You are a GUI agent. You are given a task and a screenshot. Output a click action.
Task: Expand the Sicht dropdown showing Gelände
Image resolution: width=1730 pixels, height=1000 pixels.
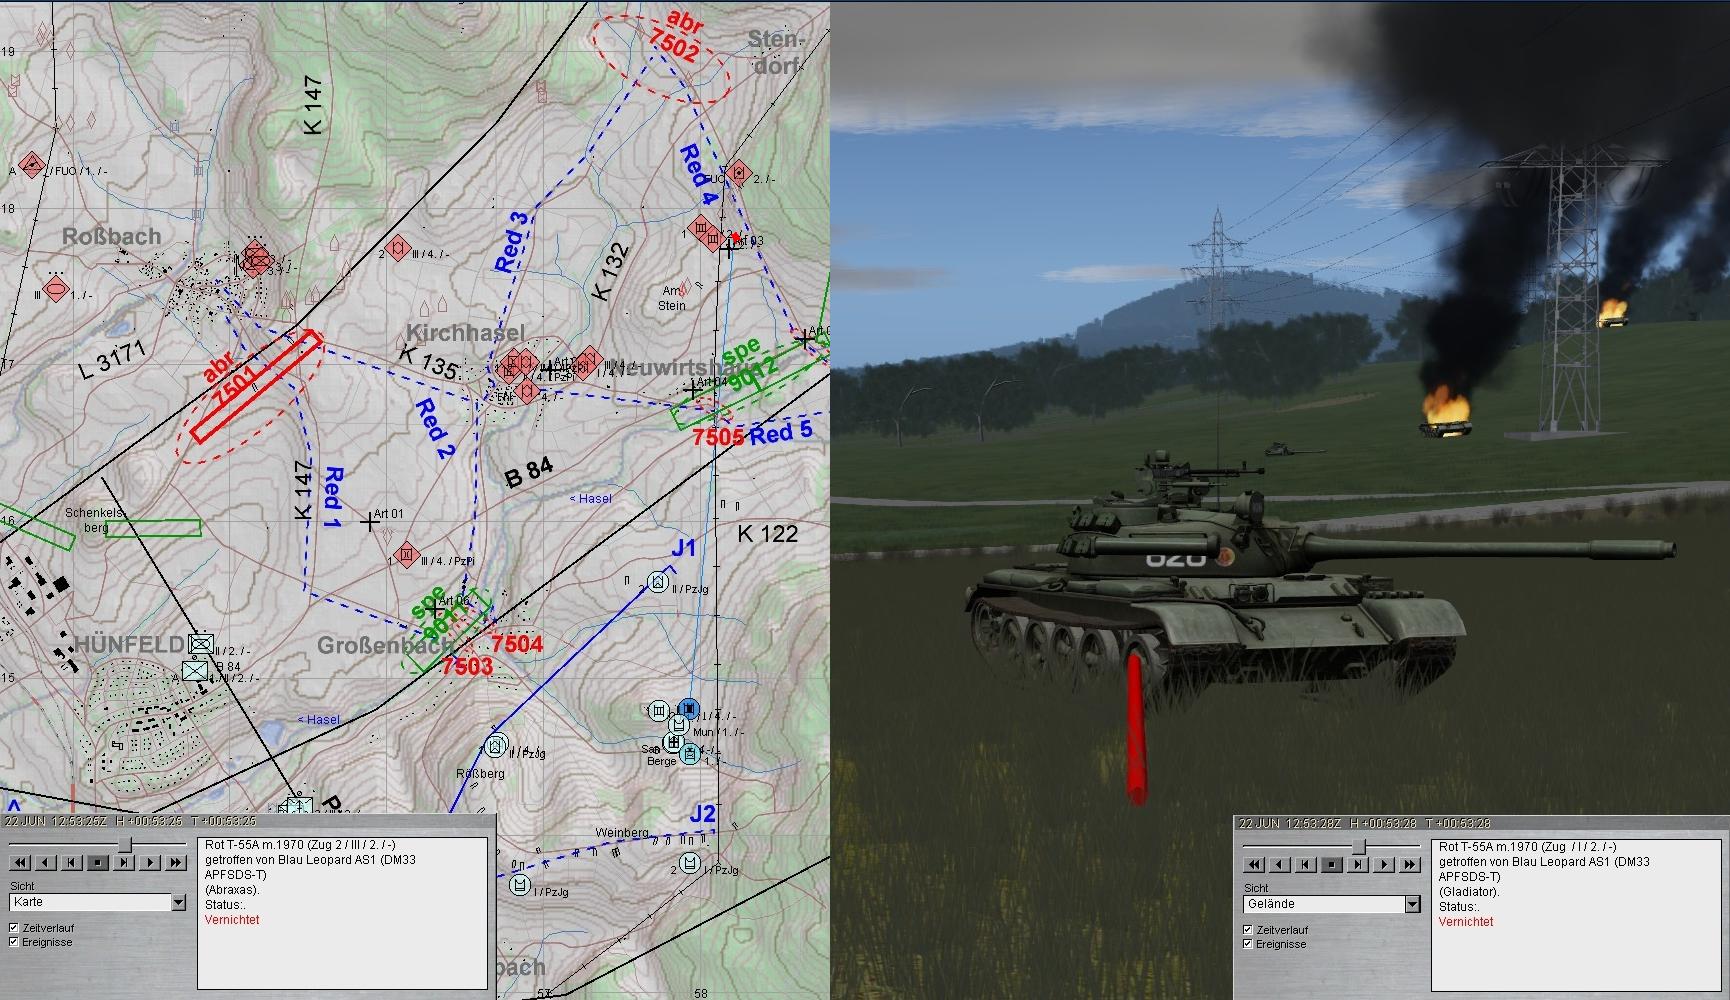(x=1412, y=905)
